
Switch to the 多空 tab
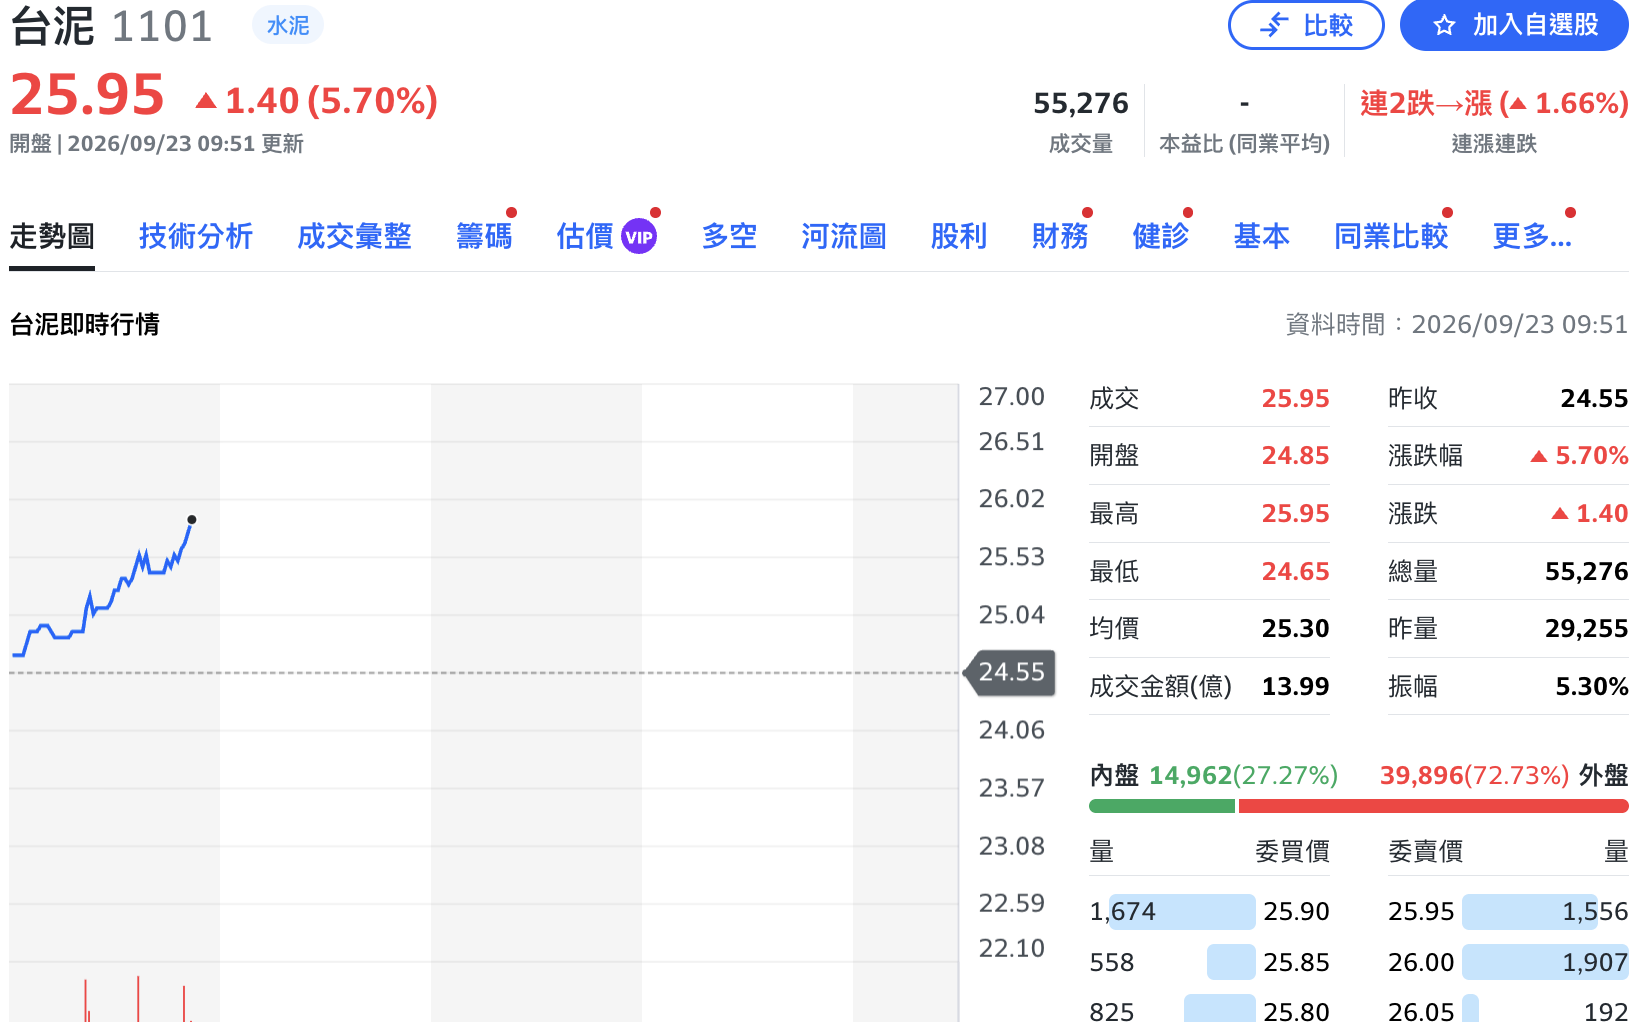coord(729,237)
